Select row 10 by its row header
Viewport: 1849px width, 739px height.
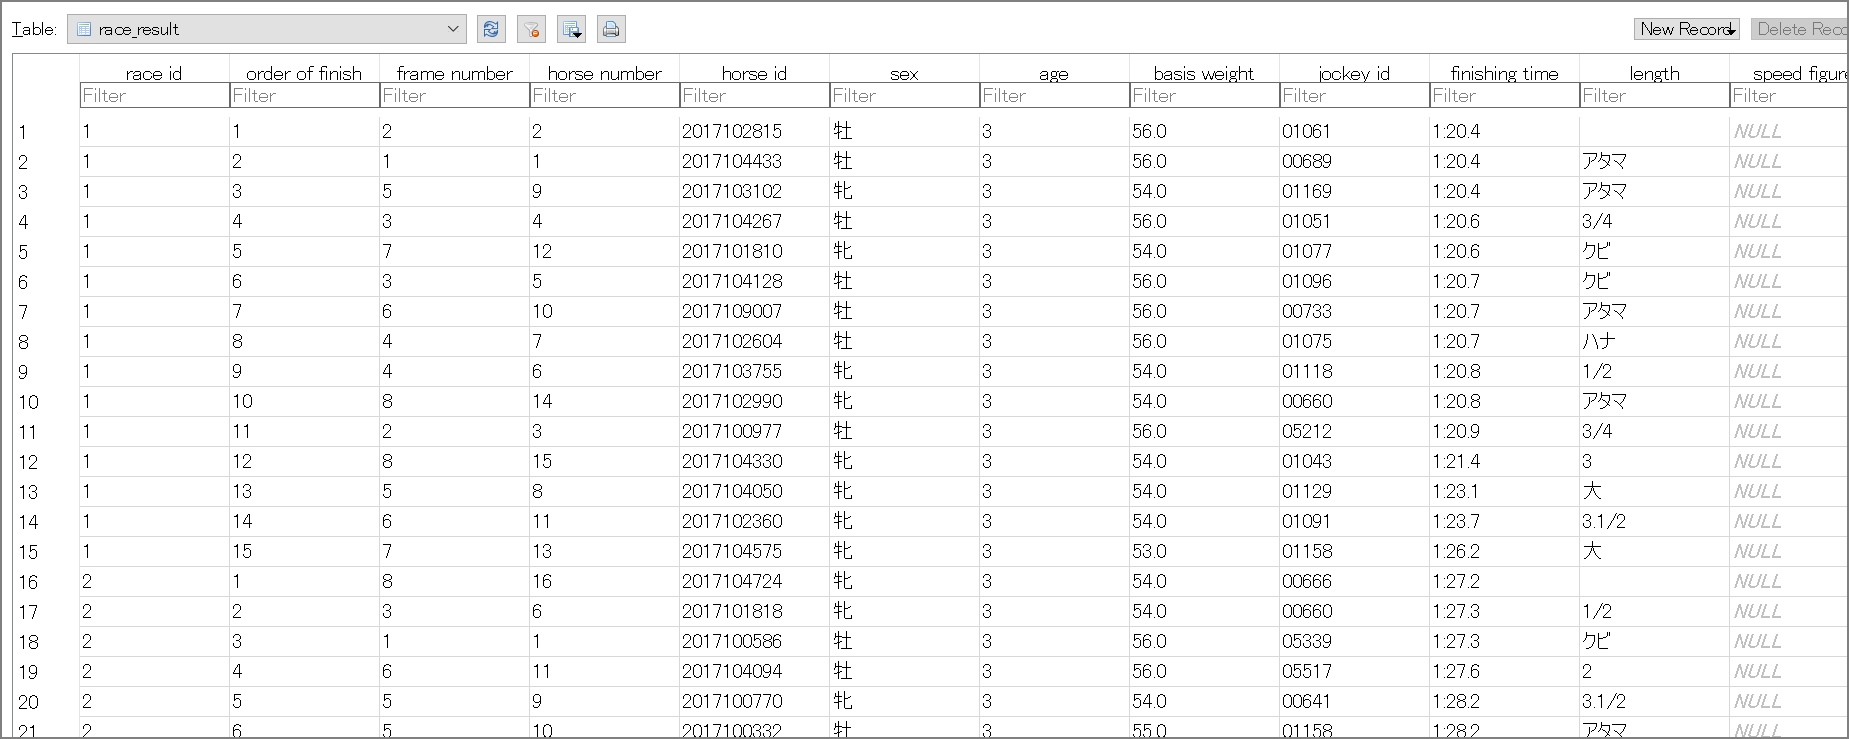[x=29, y=402]
